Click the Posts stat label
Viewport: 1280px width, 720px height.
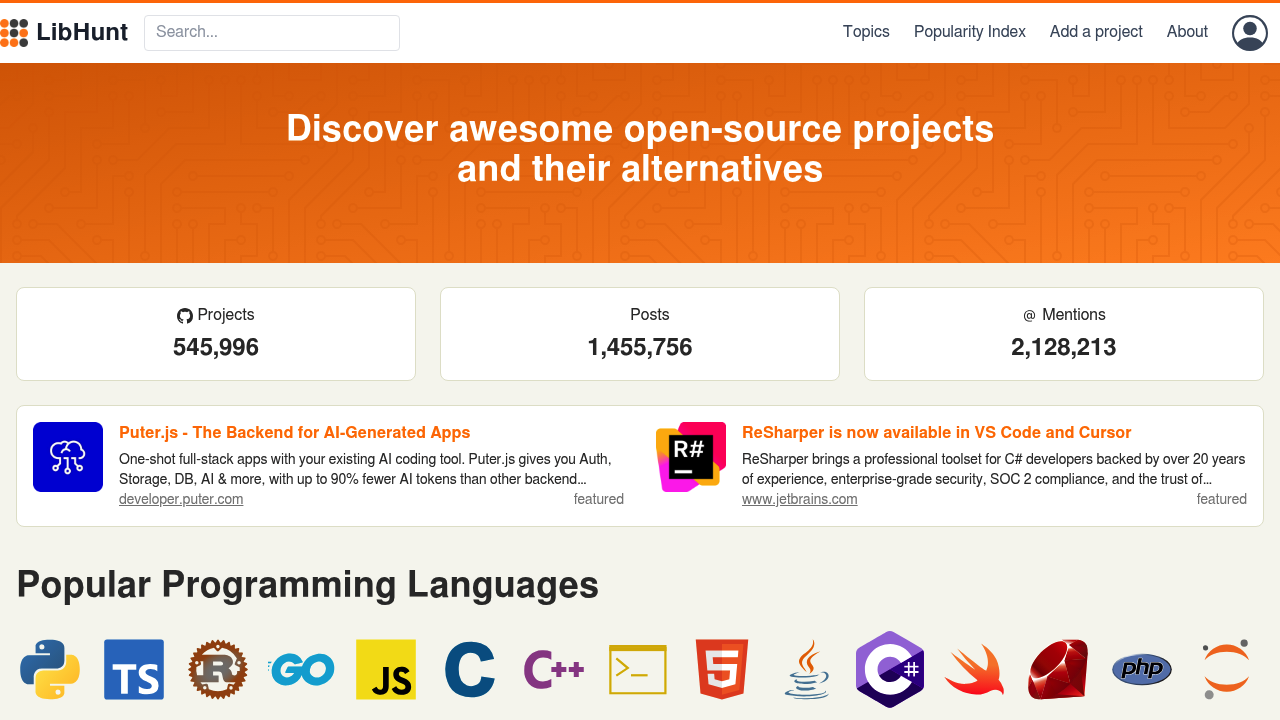coord(650,315)
